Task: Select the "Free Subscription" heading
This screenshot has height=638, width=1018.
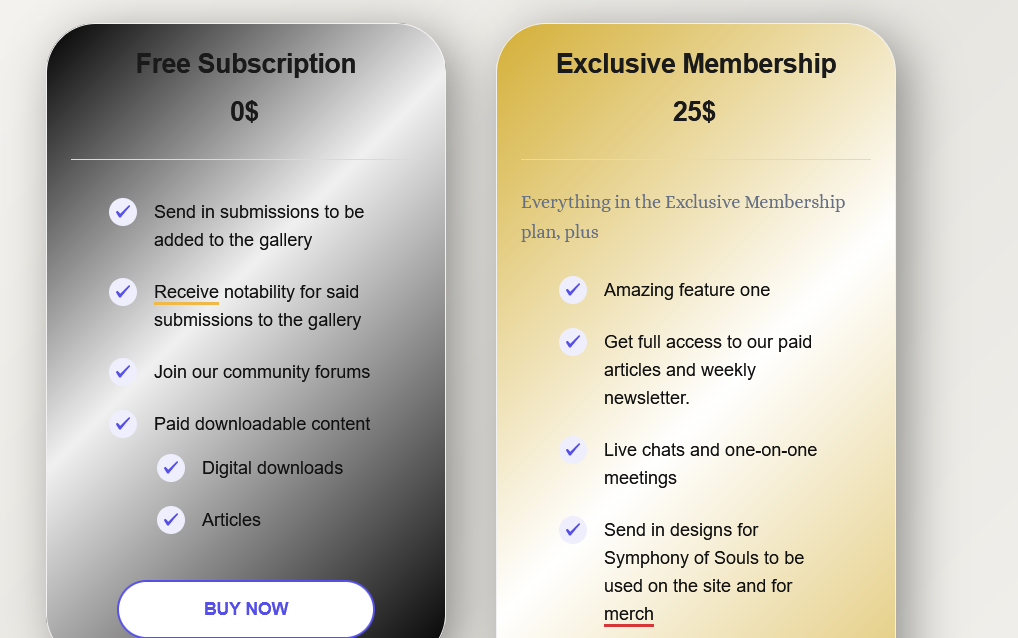Action: [246, 64]
